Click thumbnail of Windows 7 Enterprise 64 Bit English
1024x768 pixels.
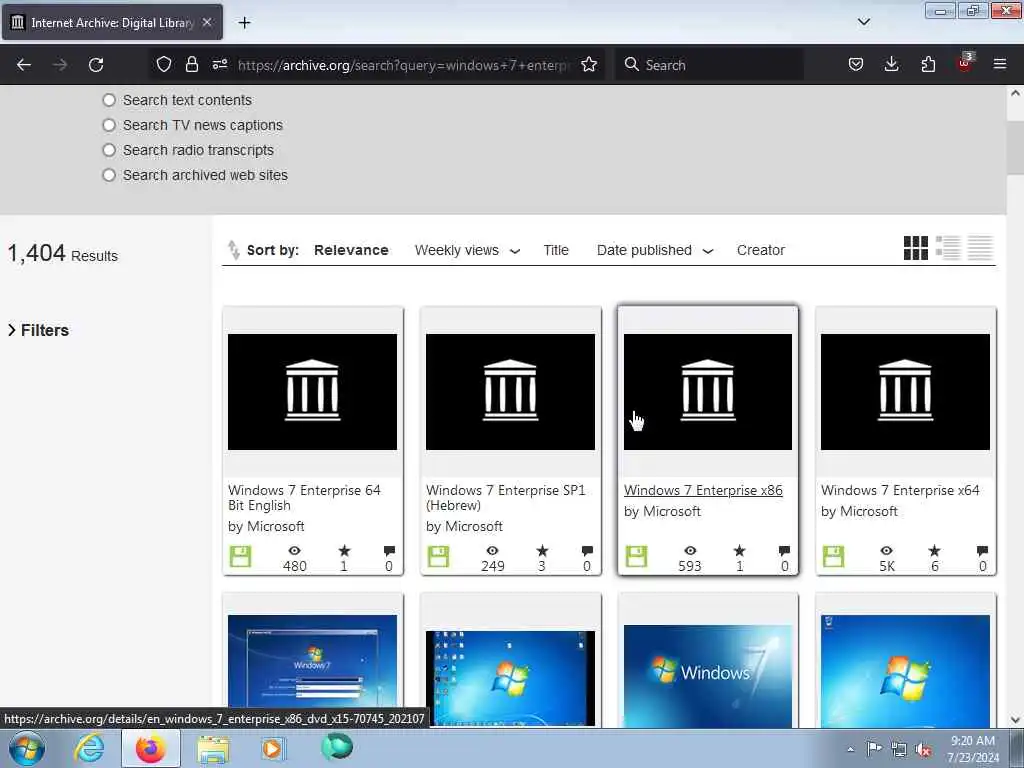[x=312, y=392]
